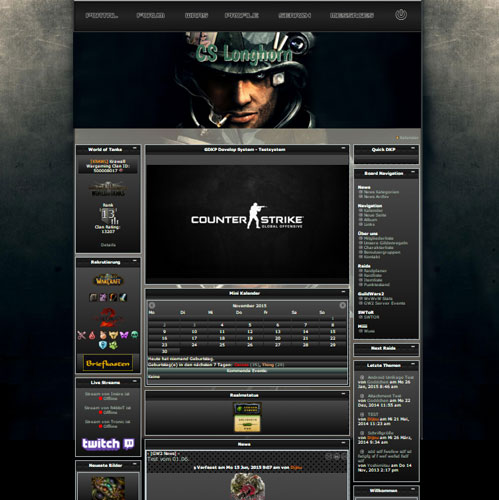Minimize the Live Streams panel
Viewport: 499px width, 500px height.
[x=135, y=381]
